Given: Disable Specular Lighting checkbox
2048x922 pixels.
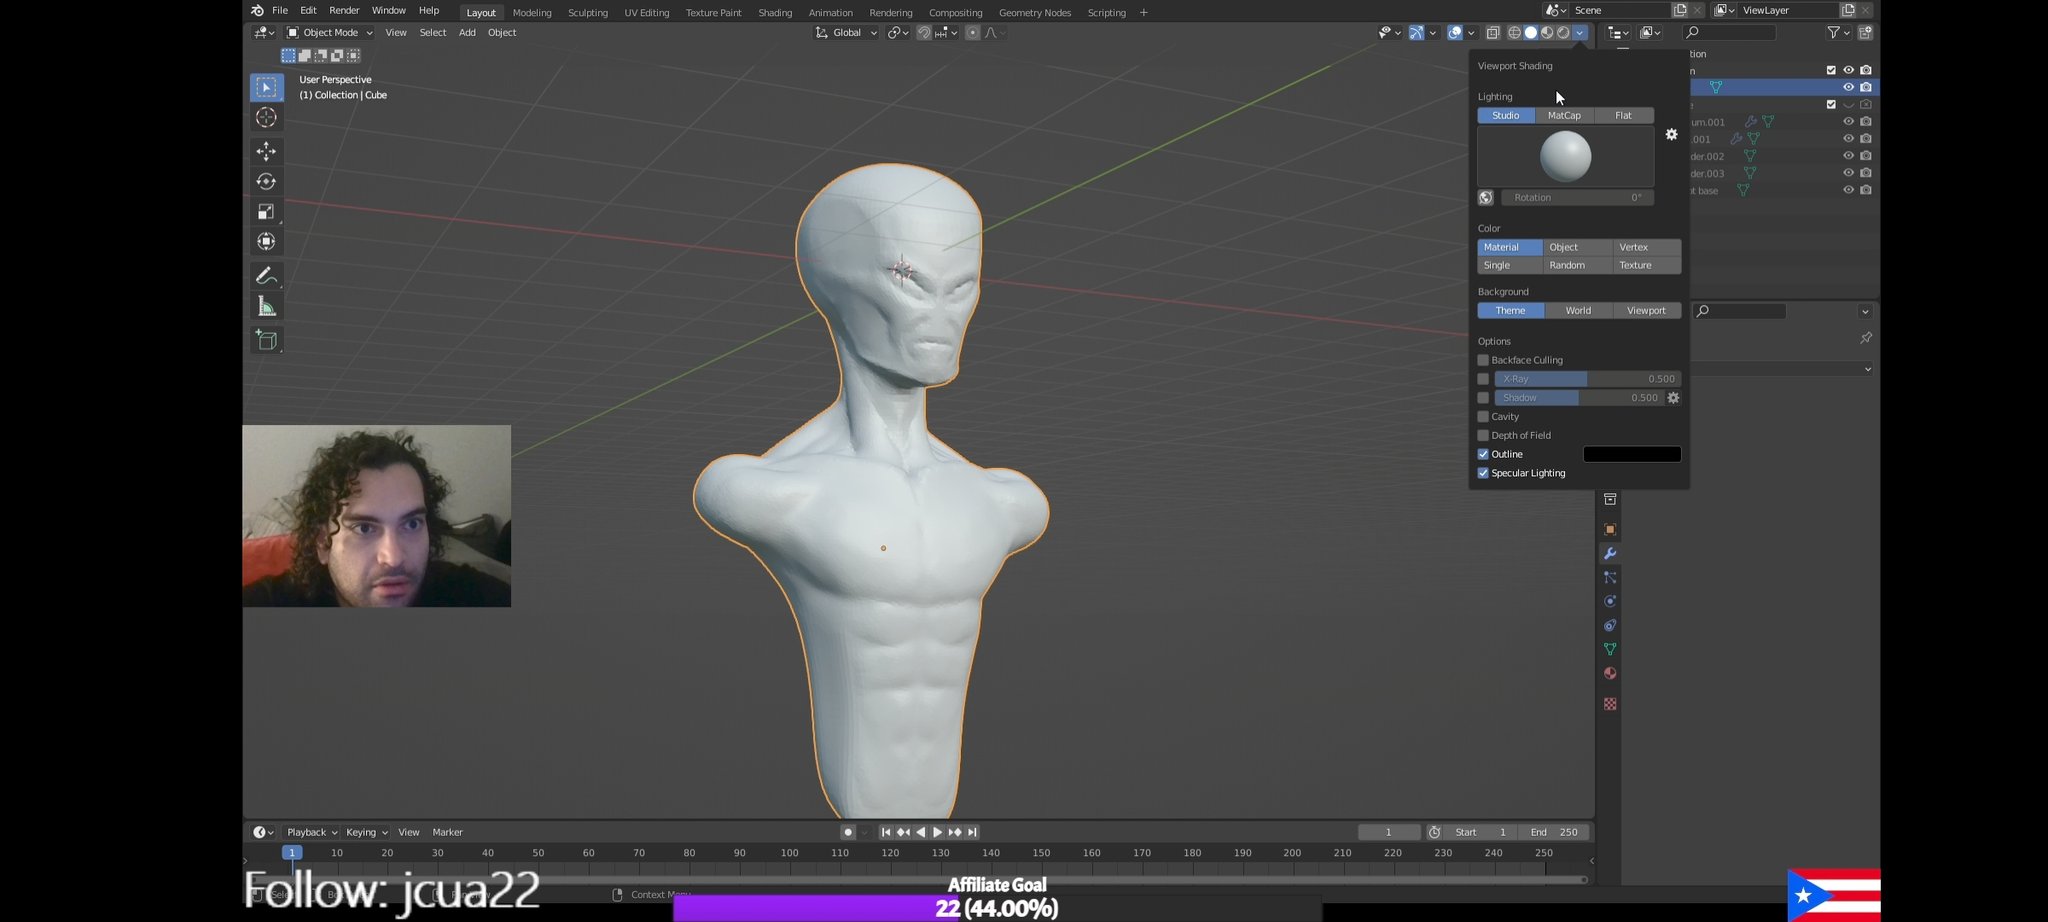Looking at the screenshot, I should click(x=1483, y=473).
